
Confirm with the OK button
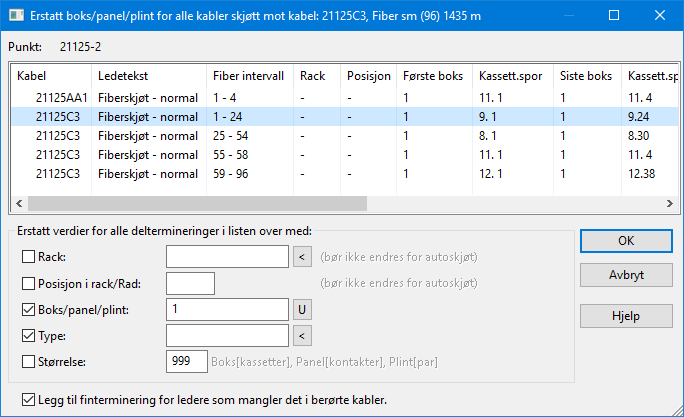626,241
